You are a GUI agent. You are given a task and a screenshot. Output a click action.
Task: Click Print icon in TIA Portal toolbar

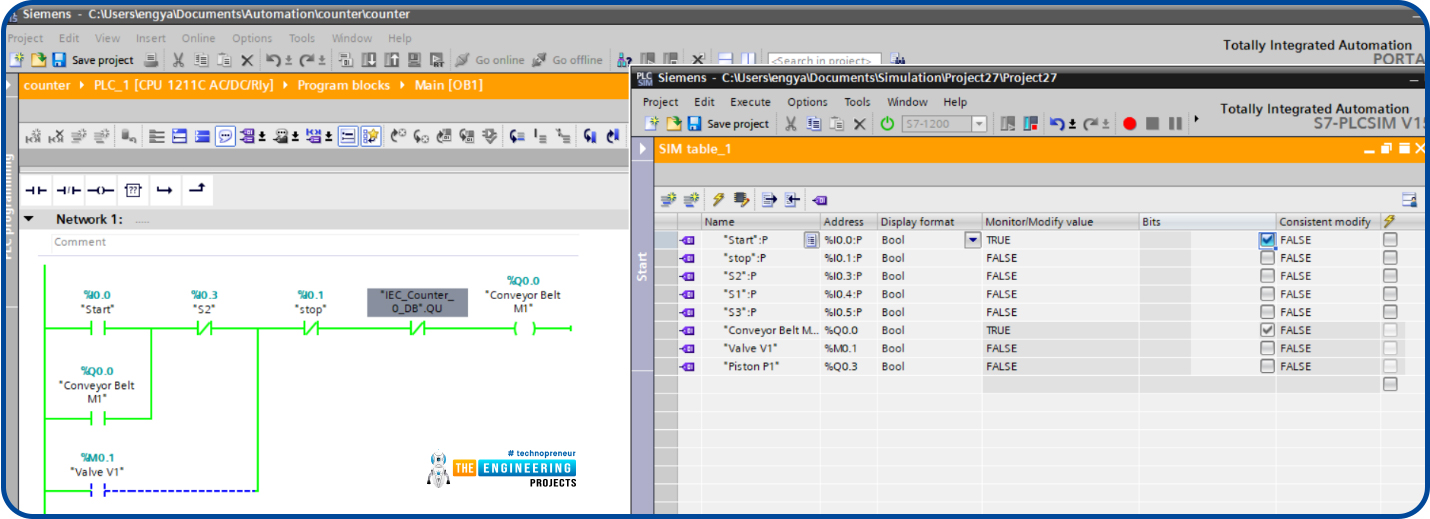coord(151,60)
